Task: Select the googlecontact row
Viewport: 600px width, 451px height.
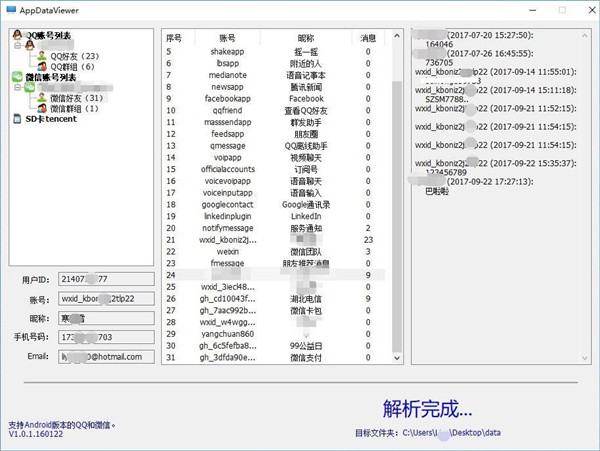Action: pyautogui.click(x=274, y=205)
